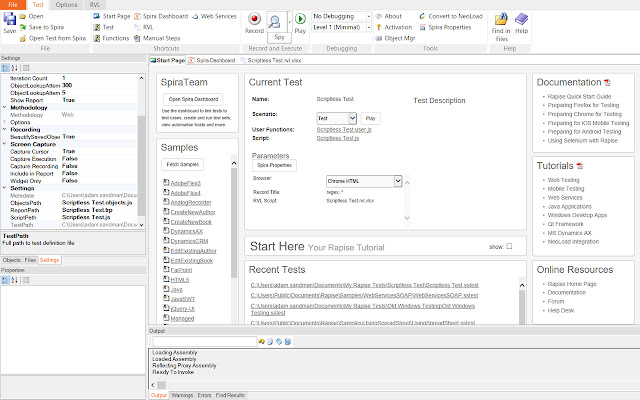Open Errors output tab

click(204, 395)
